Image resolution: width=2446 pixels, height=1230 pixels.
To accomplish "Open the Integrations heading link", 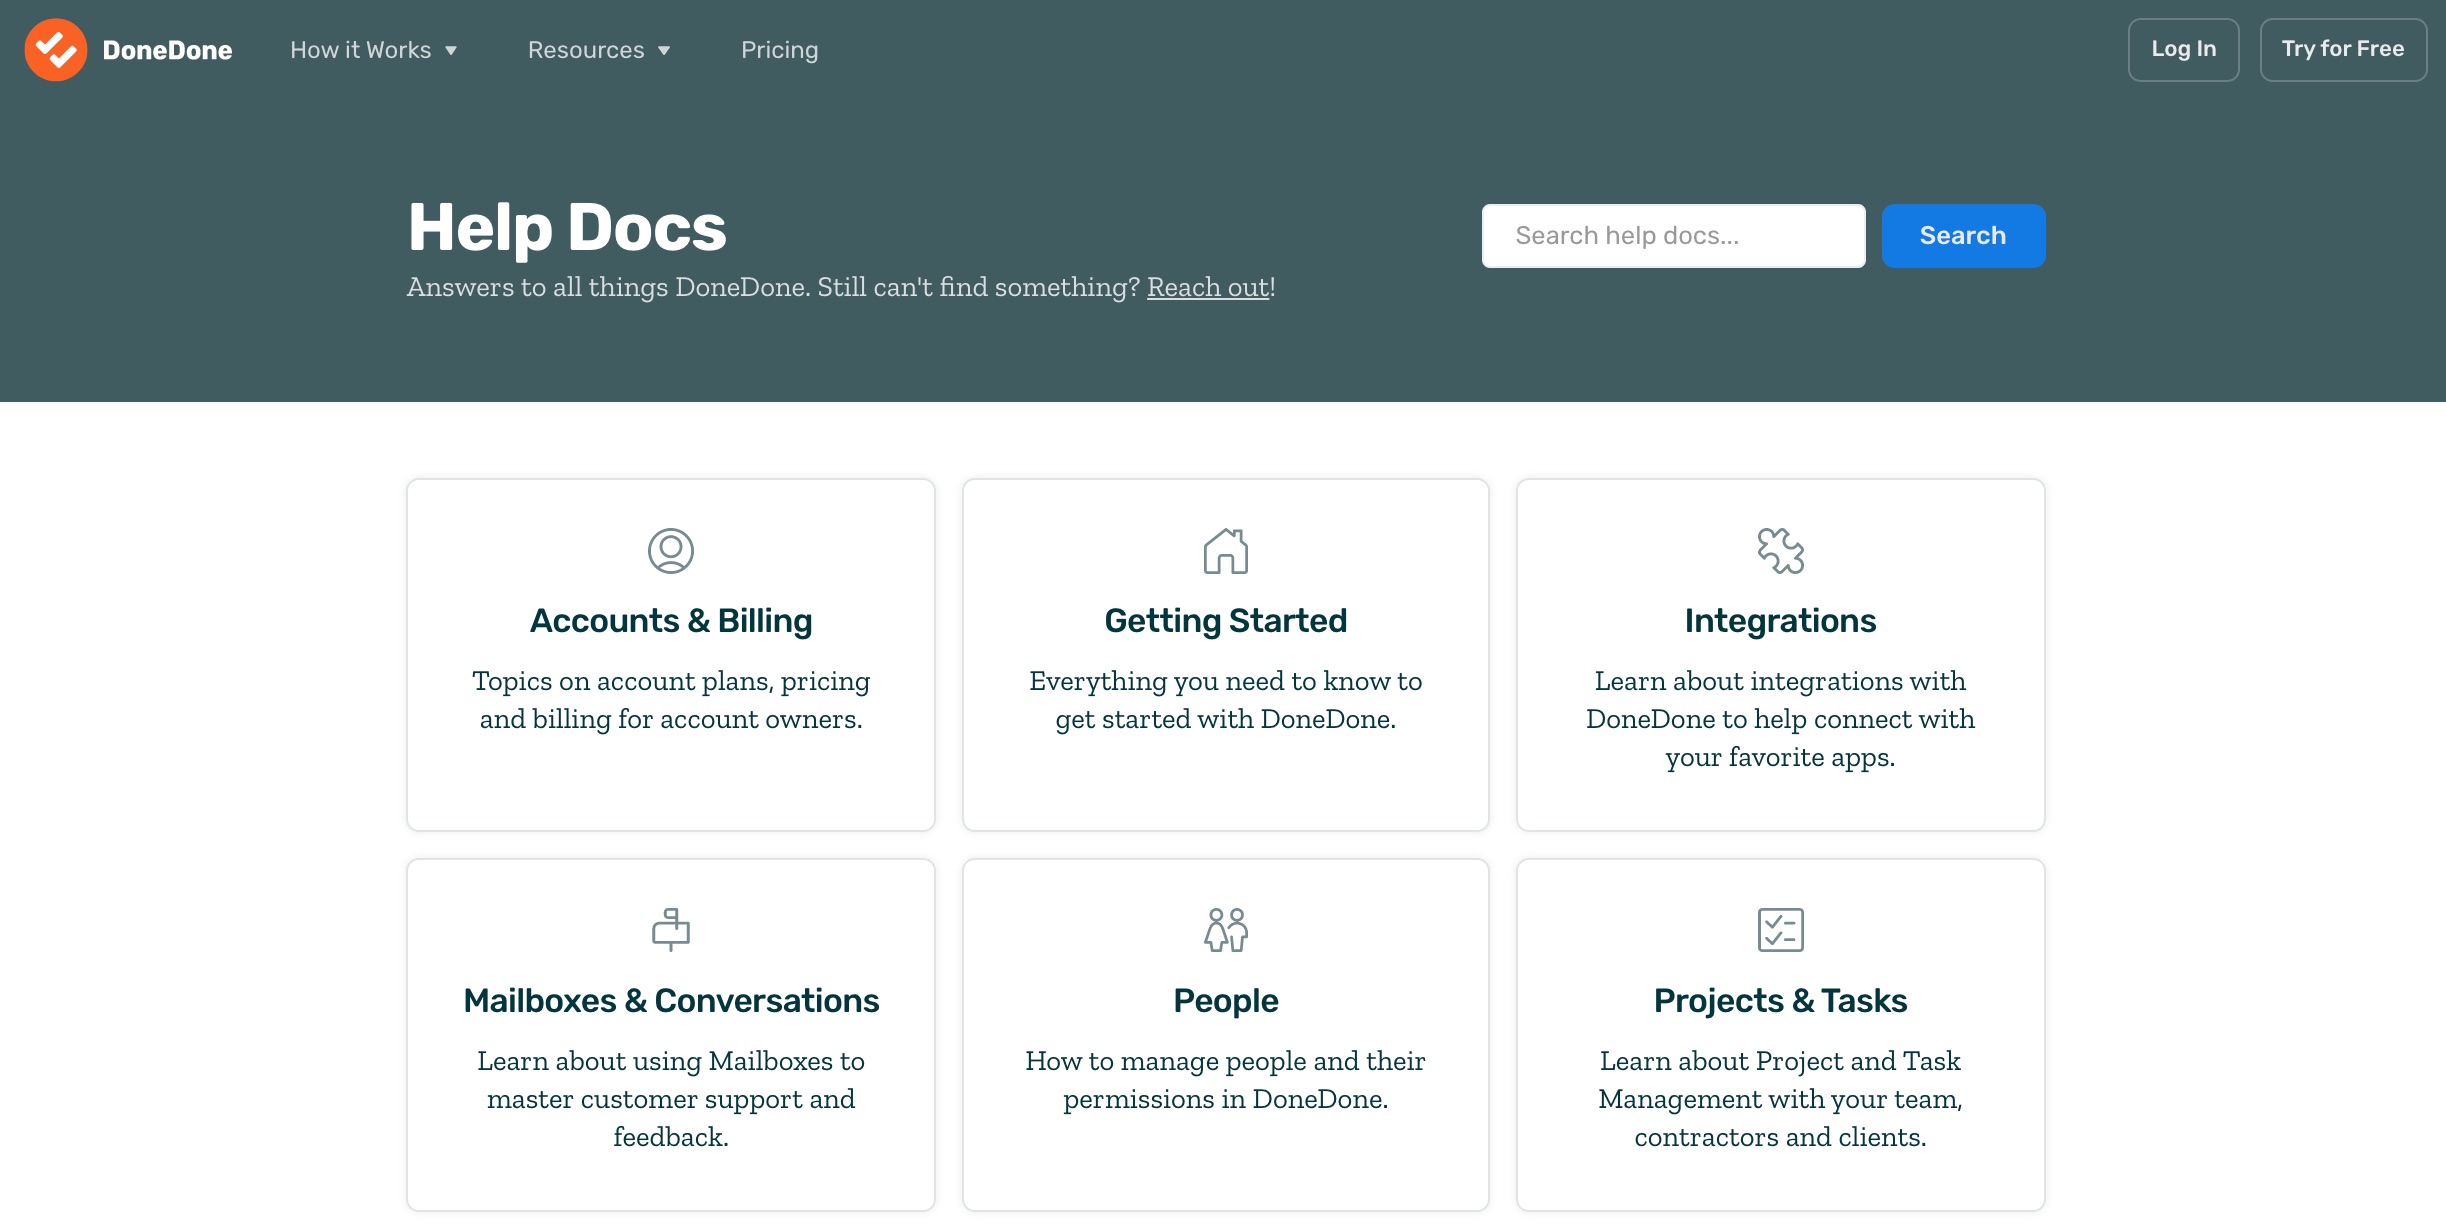I will coord(1780,621).
